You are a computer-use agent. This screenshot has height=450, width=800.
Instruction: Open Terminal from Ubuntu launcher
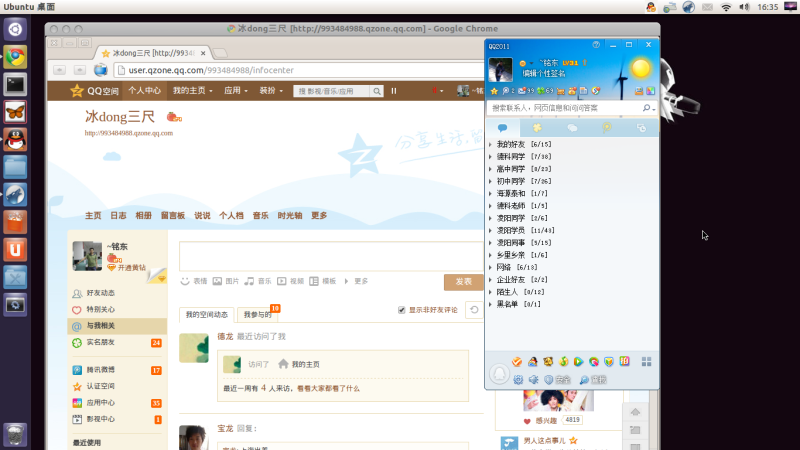pyautogui.click(x=15, y=84)
